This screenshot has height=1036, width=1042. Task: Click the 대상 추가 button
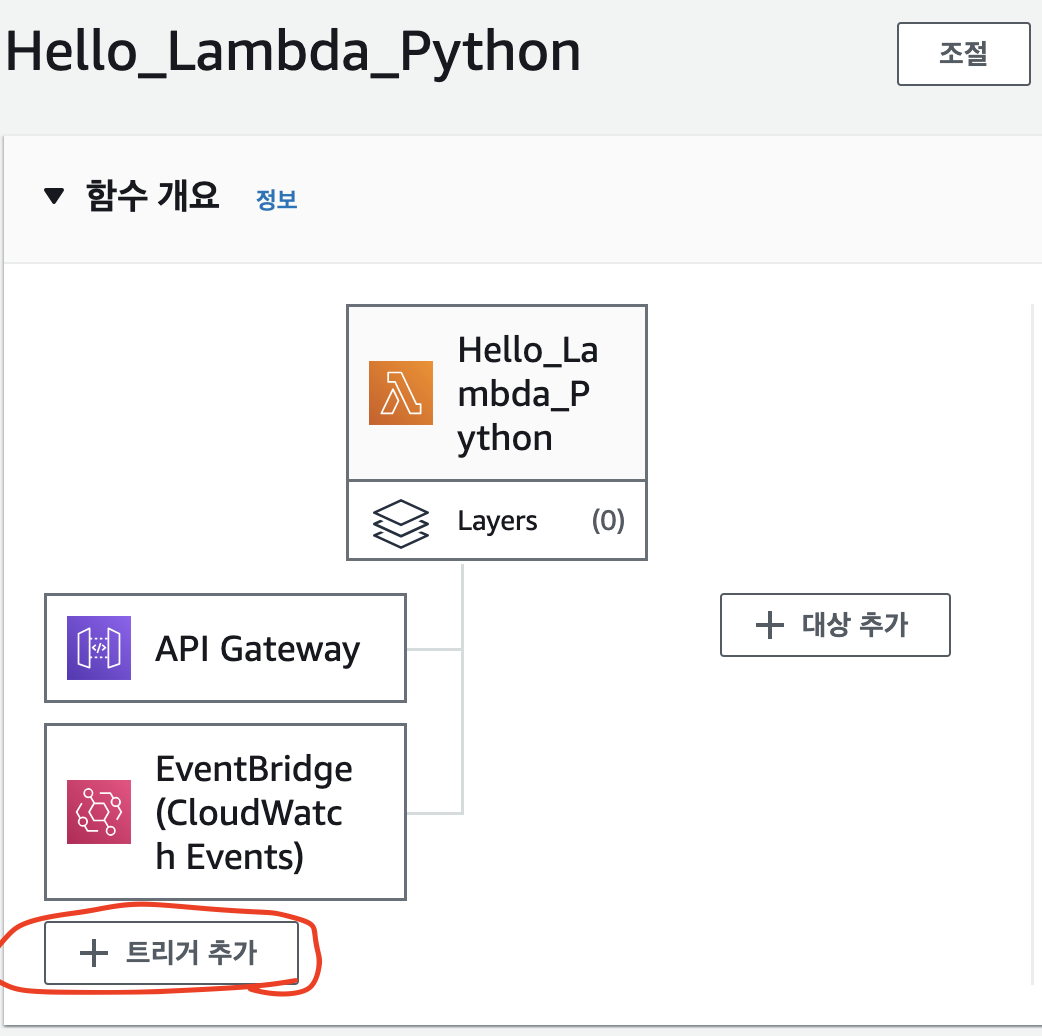(835, 625)
